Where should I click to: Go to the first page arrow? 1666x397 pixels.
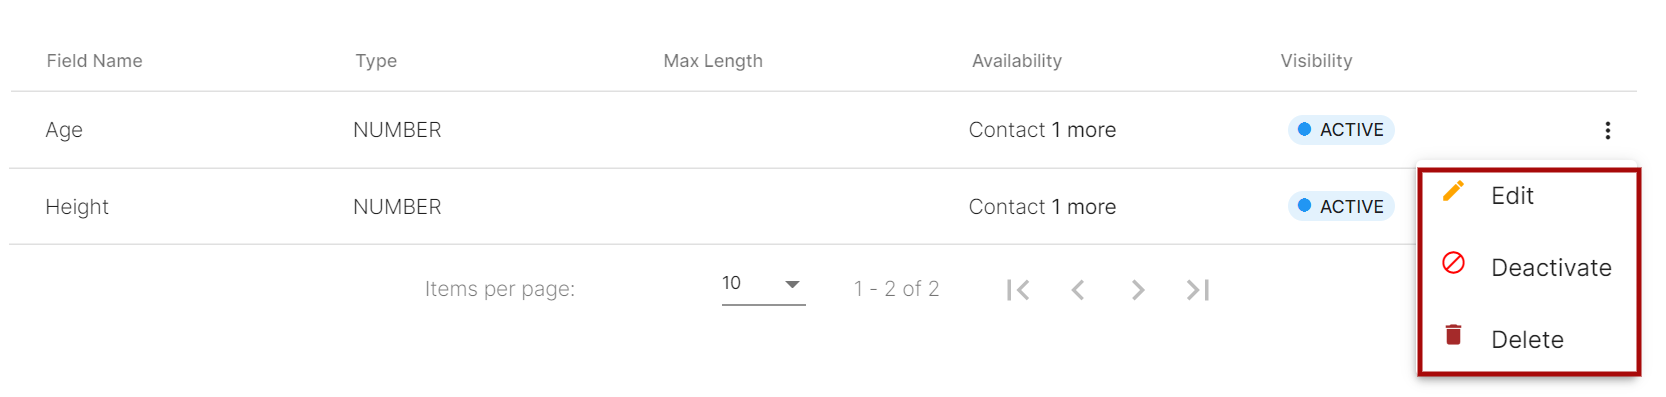(1018, 290)
